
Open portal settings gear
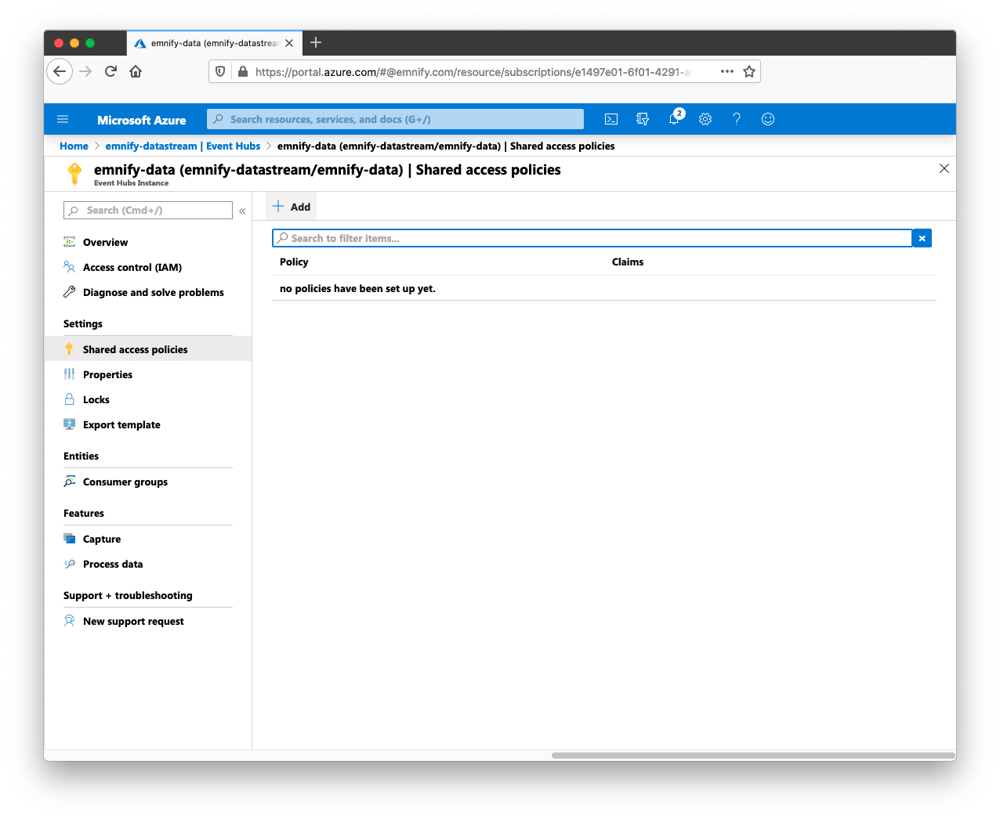[705, 119]
